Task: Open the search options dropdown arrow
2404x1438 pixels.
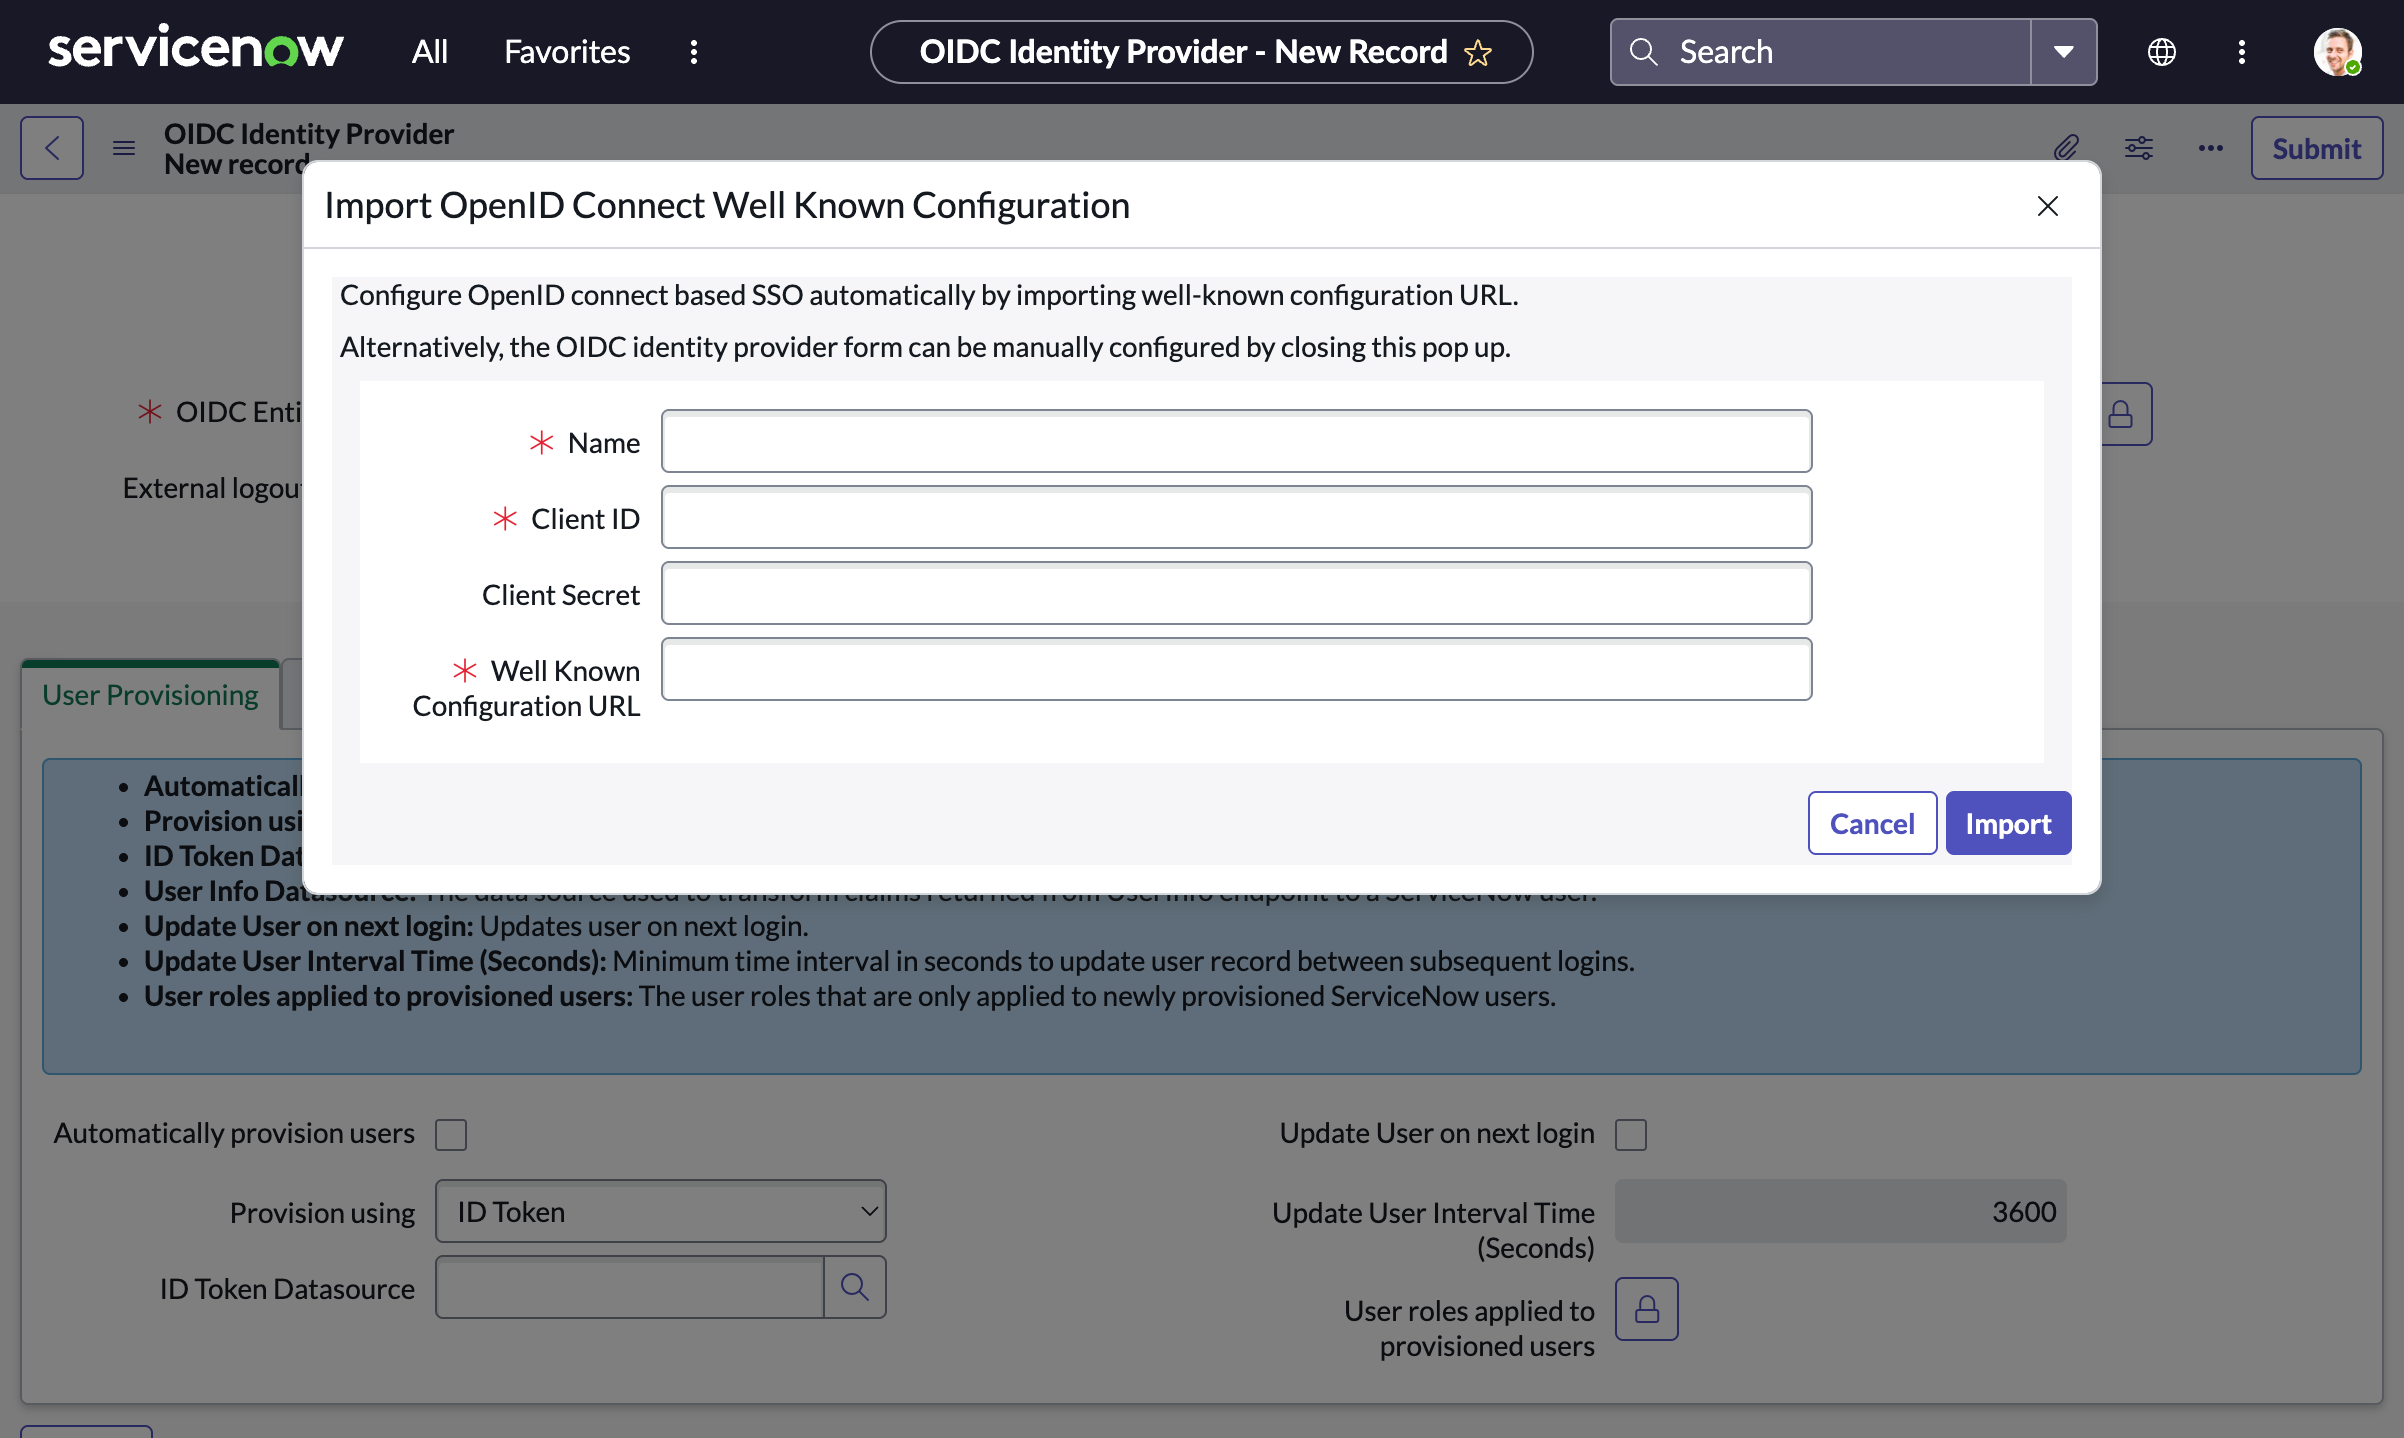Action: [2062, 51]
